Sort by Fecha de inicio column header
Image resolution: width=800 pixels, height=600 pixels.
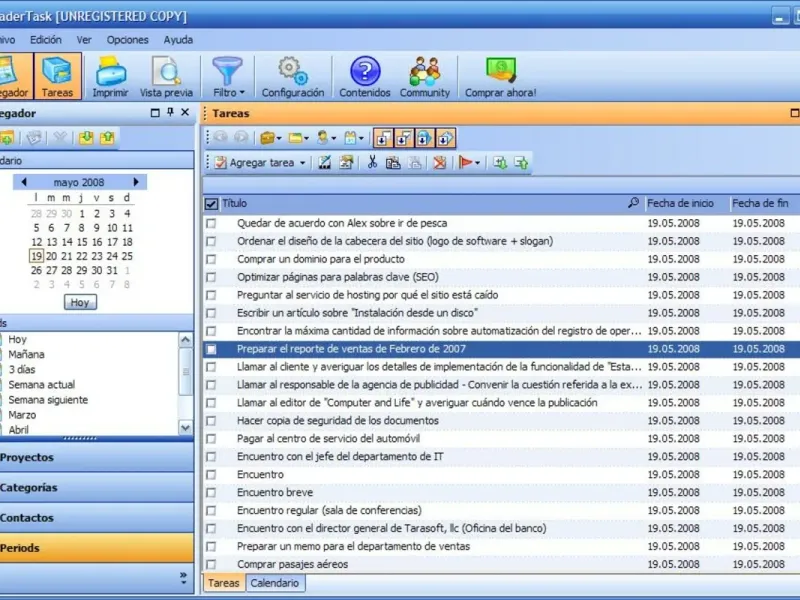[x=685, y=204]
